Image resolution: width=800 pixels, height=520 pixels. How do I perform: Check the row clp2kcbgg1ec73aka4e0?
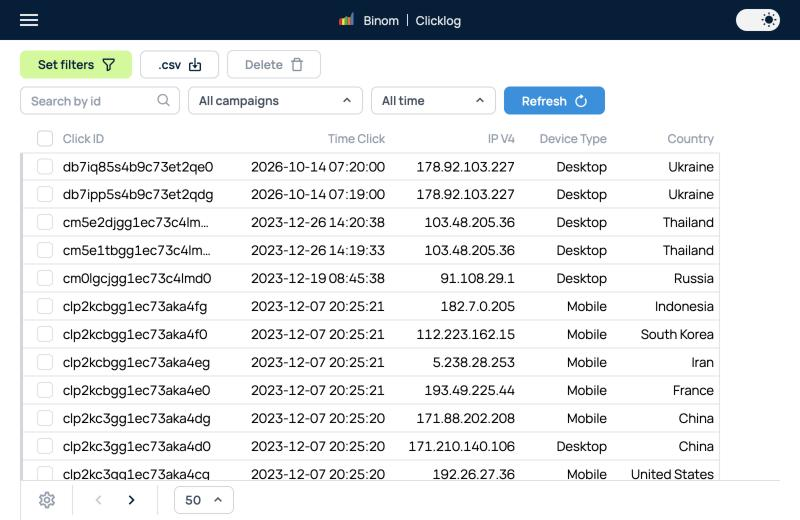45,390
